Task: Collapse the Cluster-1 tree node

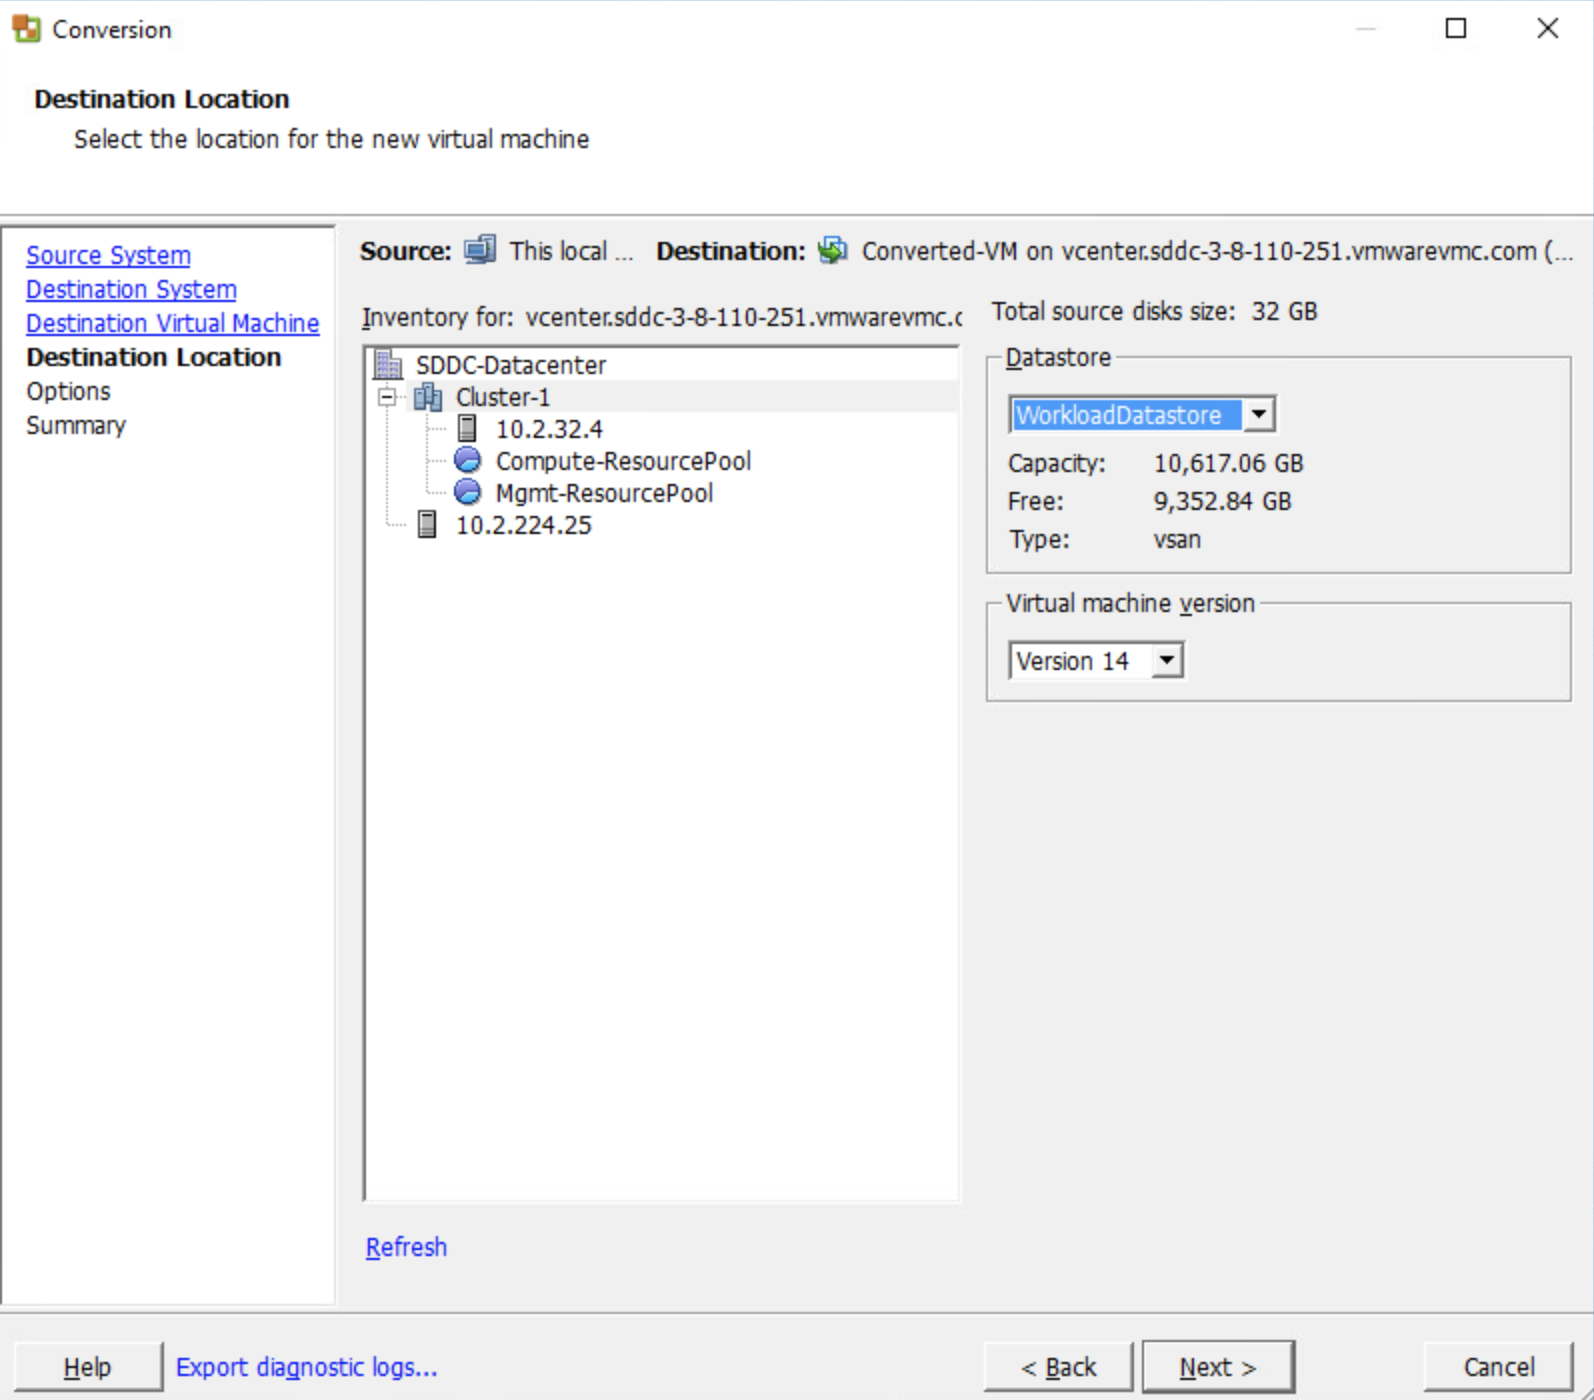Action: tap(387, 397)
